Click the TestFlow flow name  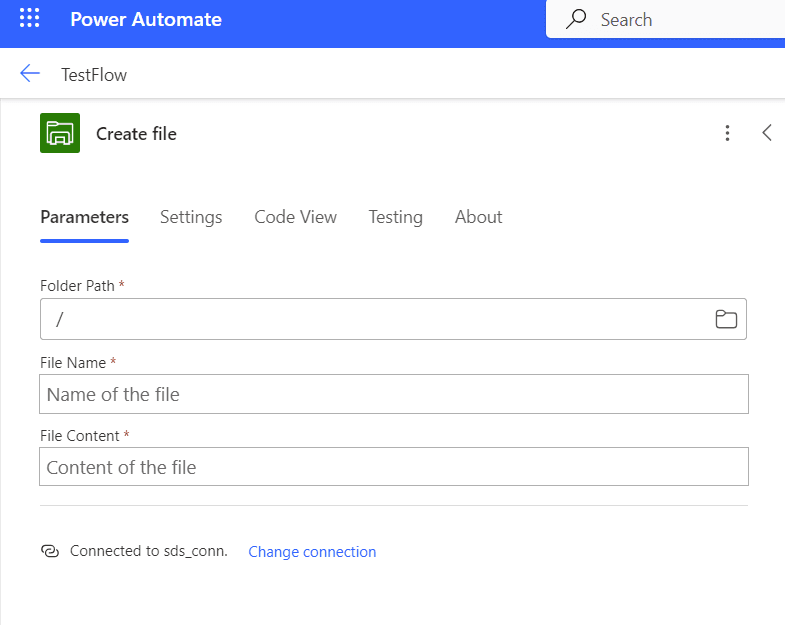click(x=94, y=75)
